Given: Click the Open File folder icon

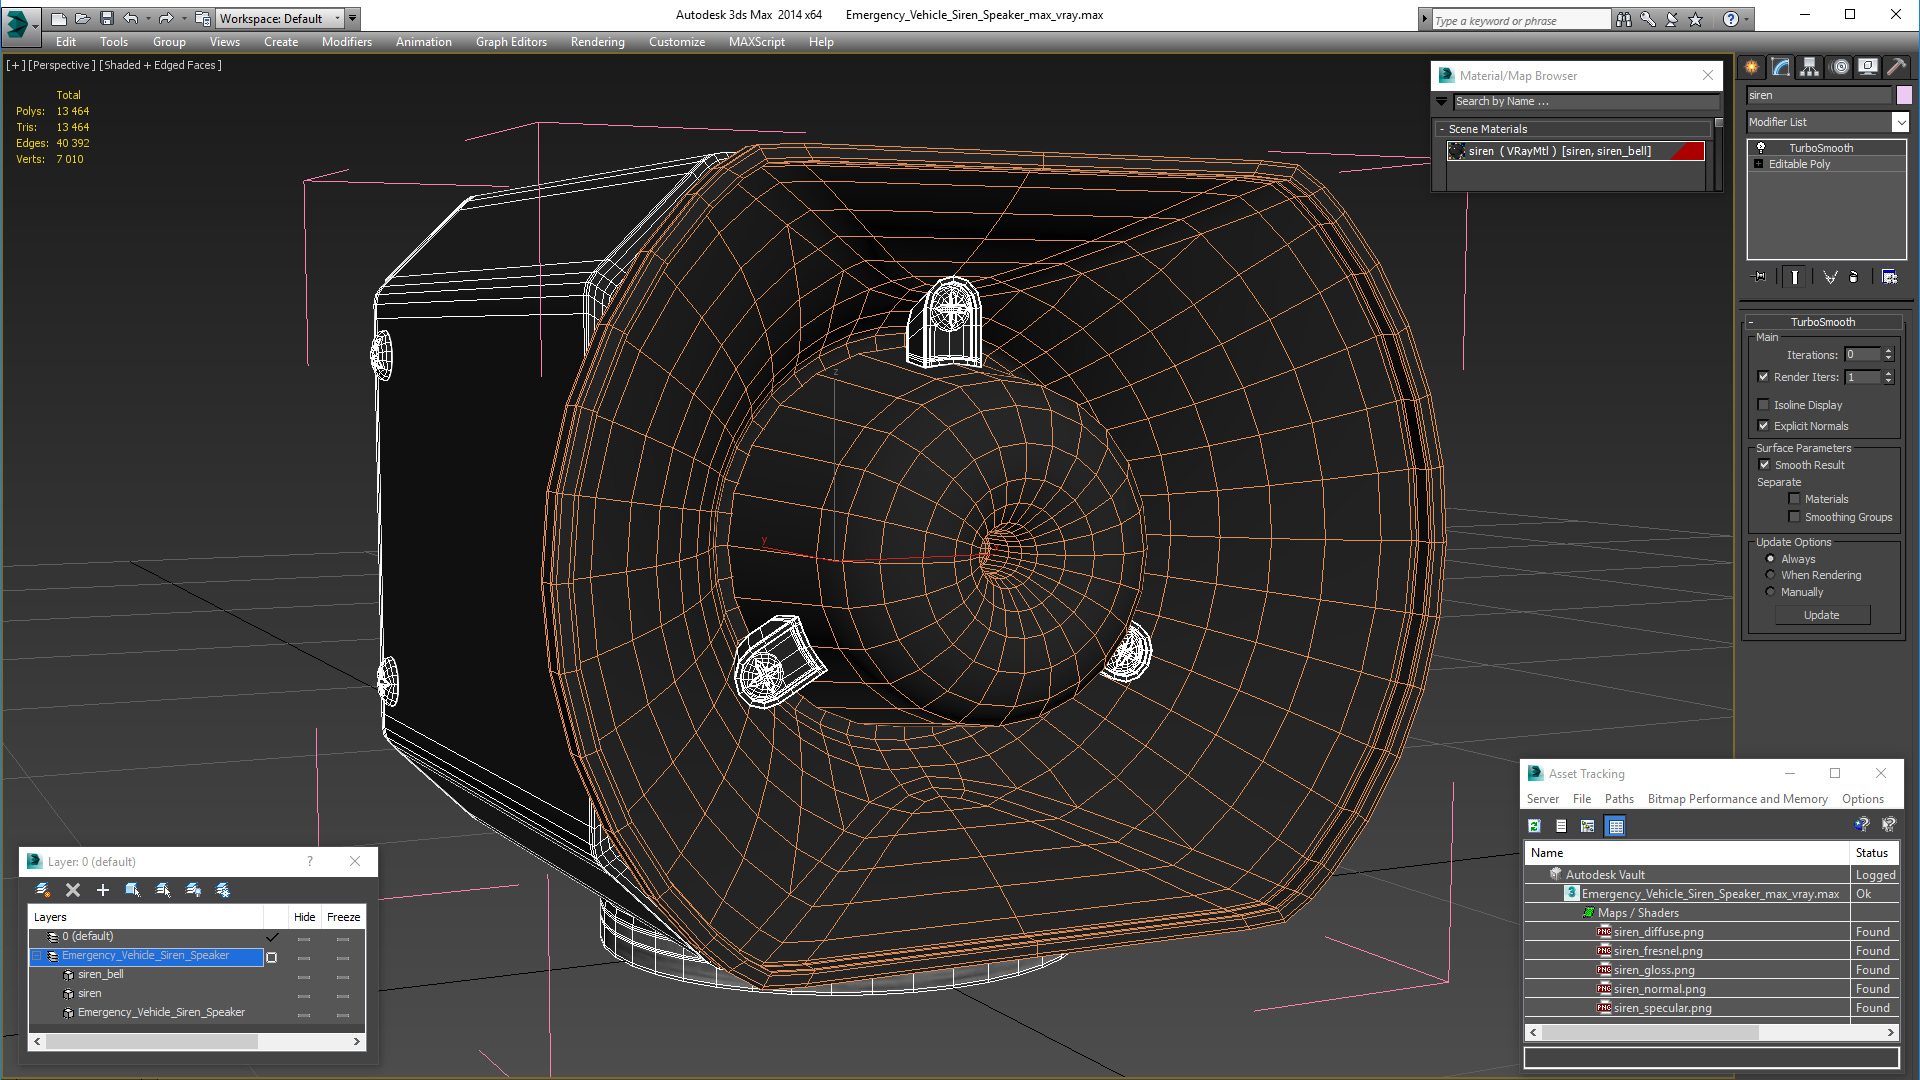Looking at the screenshot, I should (x=83, y=18).
